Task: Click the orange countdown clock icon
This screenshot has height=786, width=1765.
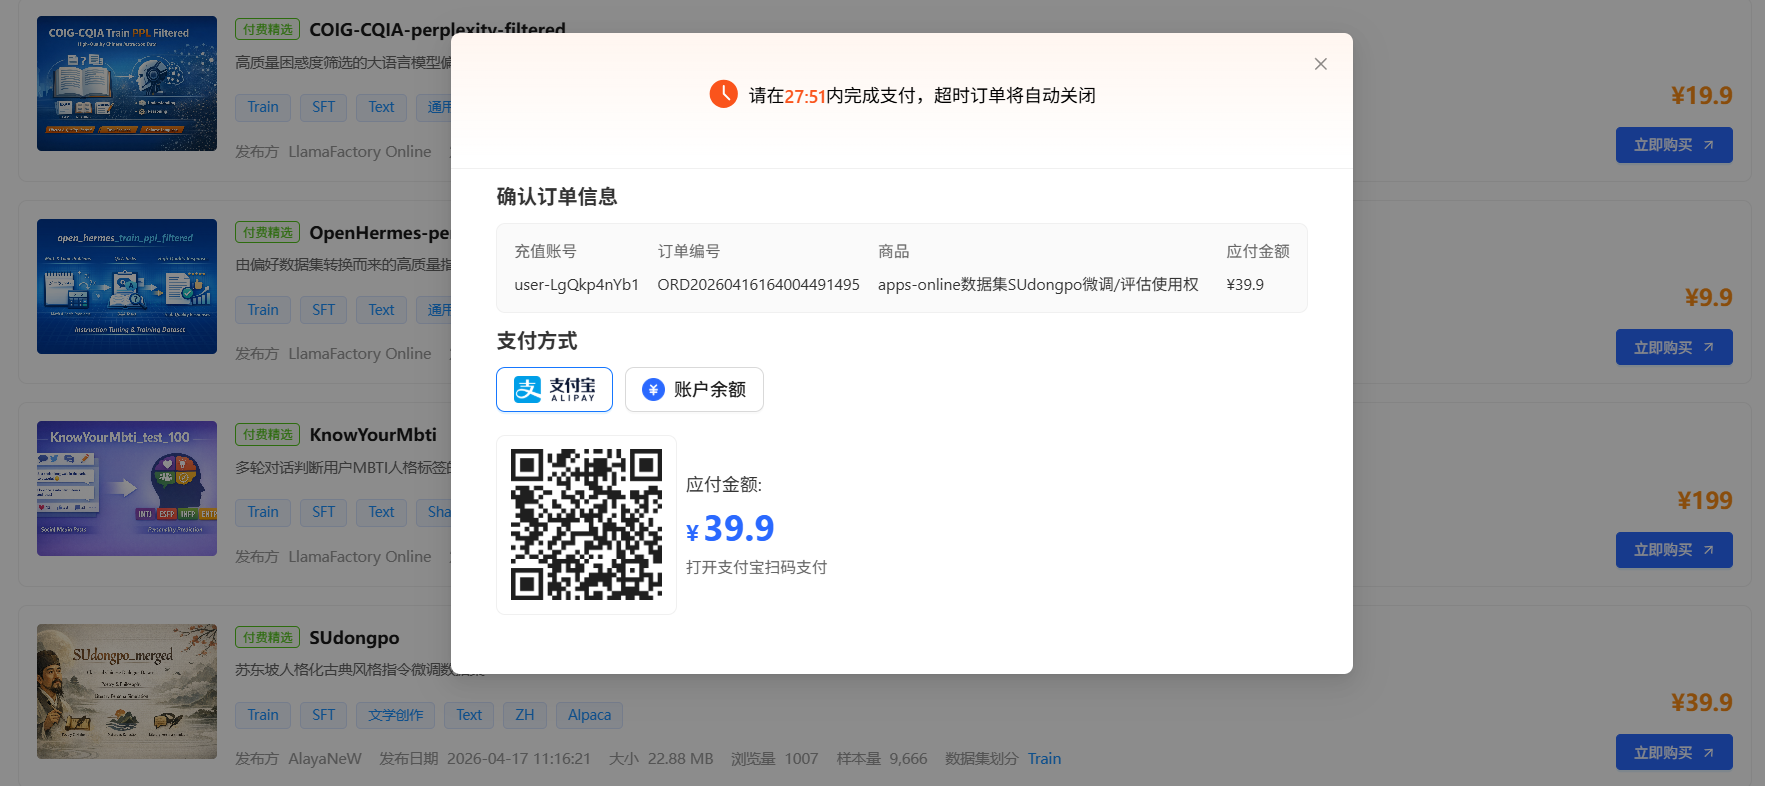Action: click(x=723, y=95)
